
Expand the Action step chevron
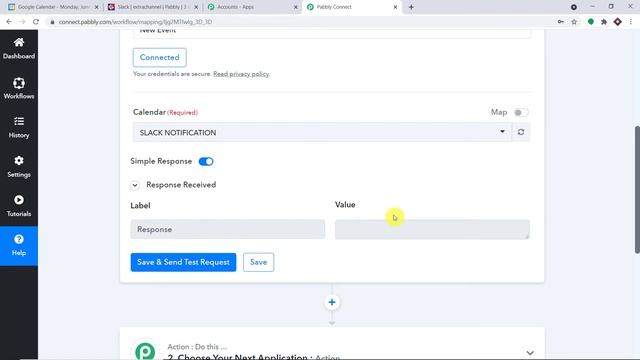(530, 353)
